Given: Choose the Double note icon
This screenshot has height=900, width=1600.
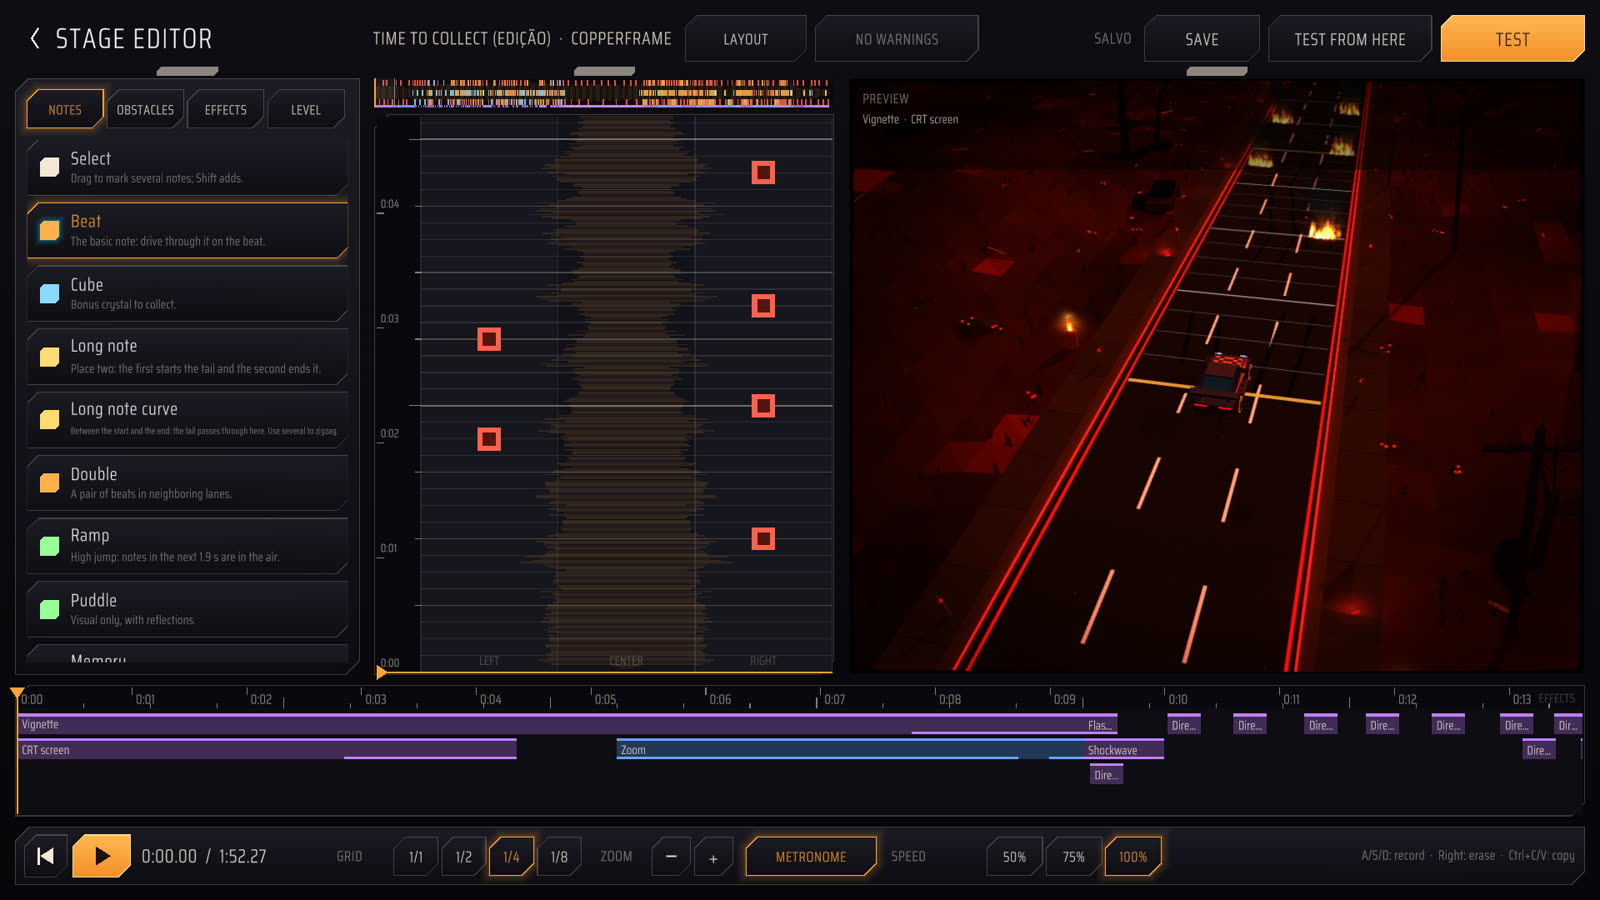Looking at the screenshot, I should click(49, 483).
